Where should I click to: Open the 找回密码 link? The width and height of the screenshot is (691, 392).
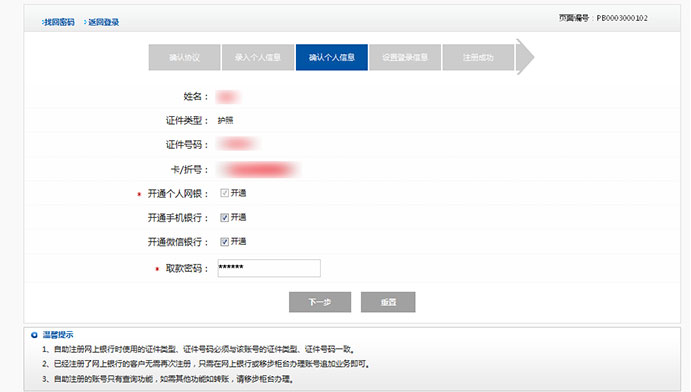58,22
